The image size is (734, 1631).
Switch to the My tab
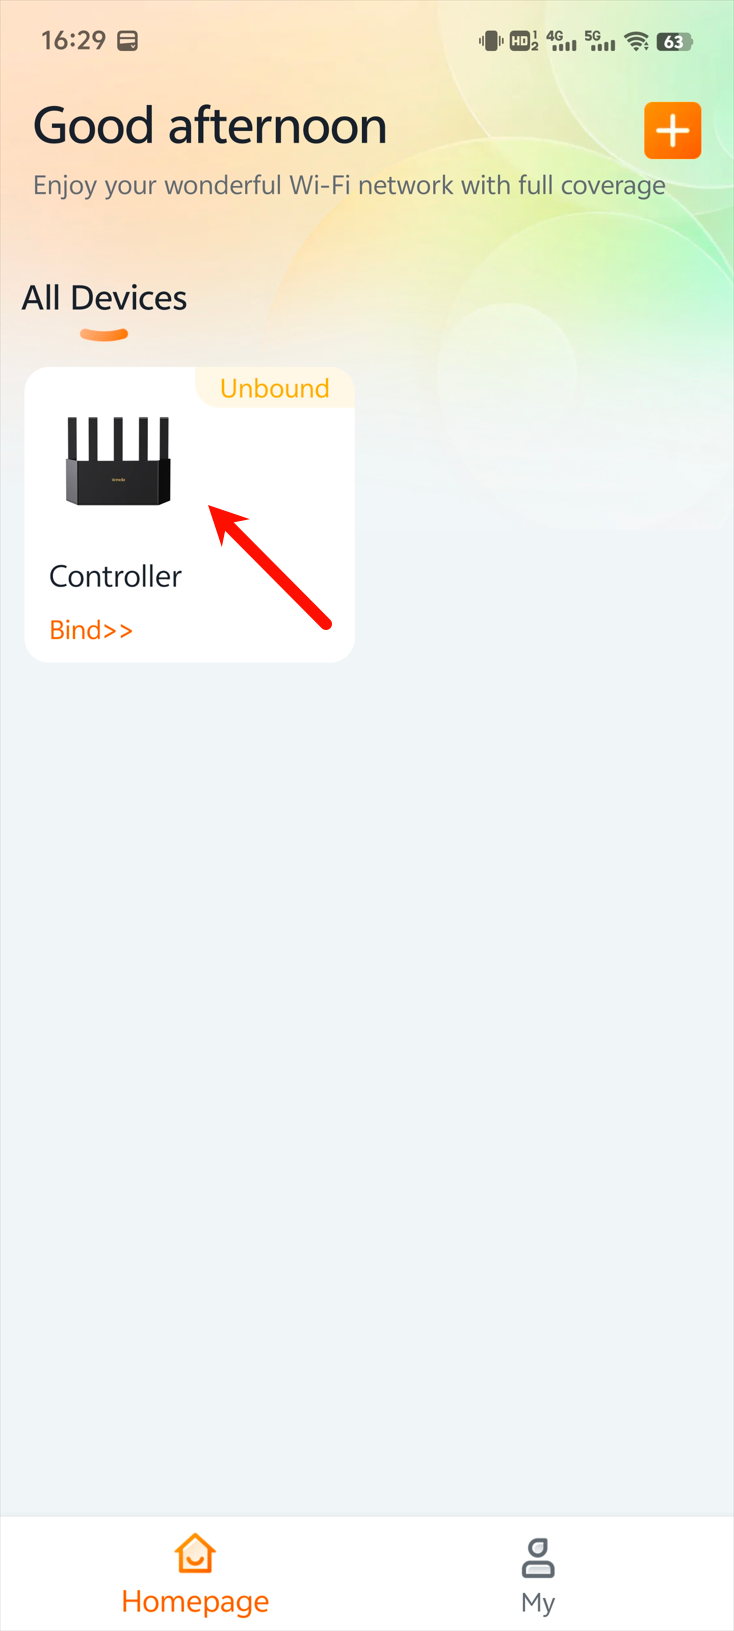pos(538,1575)
